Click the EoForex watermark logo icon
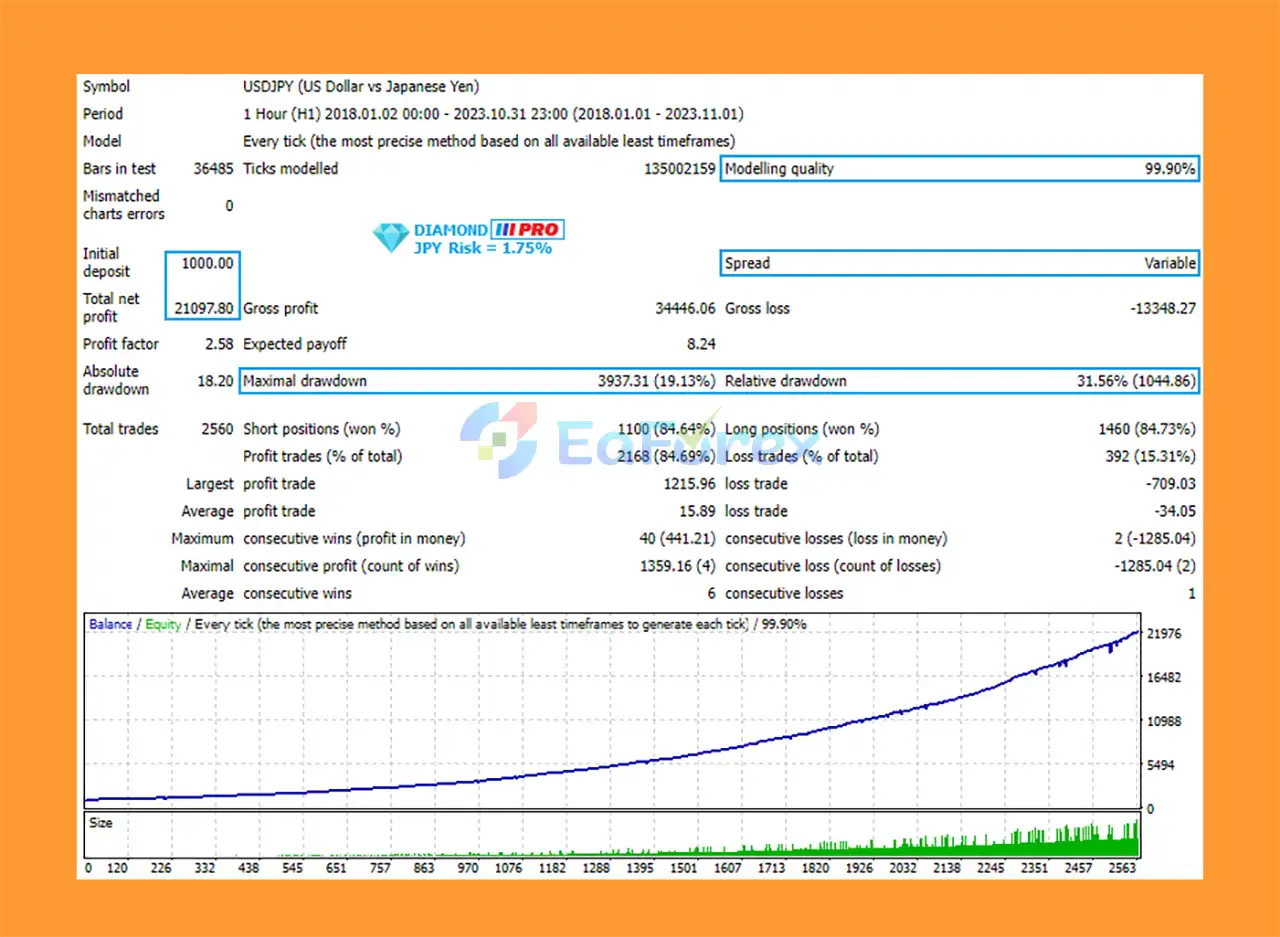 pos(499,439)
